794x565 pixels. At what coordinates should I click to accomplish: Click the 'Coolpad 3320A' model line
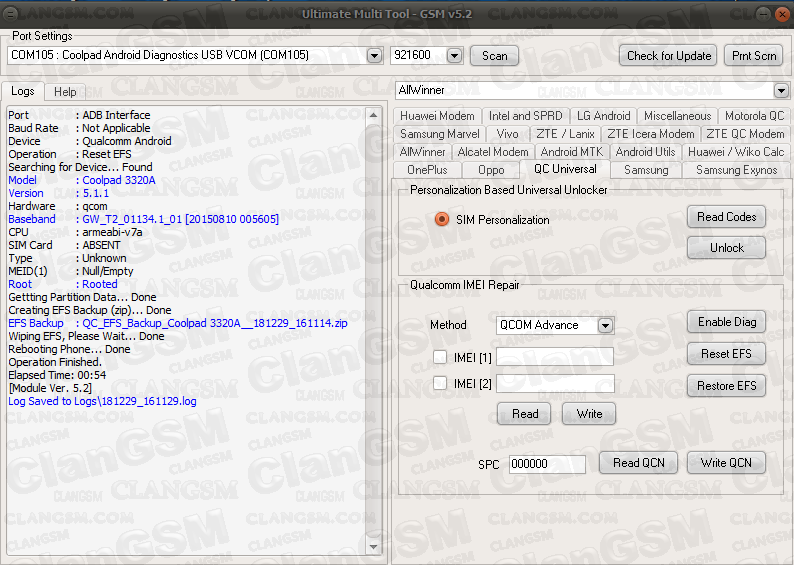[x=82, y=180]
